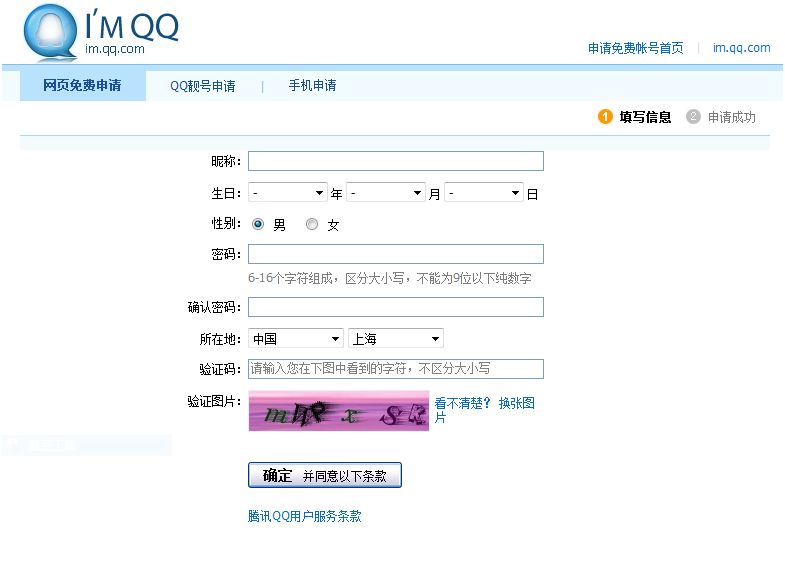Switch to the 手机申请 tab

pos(312,86)
